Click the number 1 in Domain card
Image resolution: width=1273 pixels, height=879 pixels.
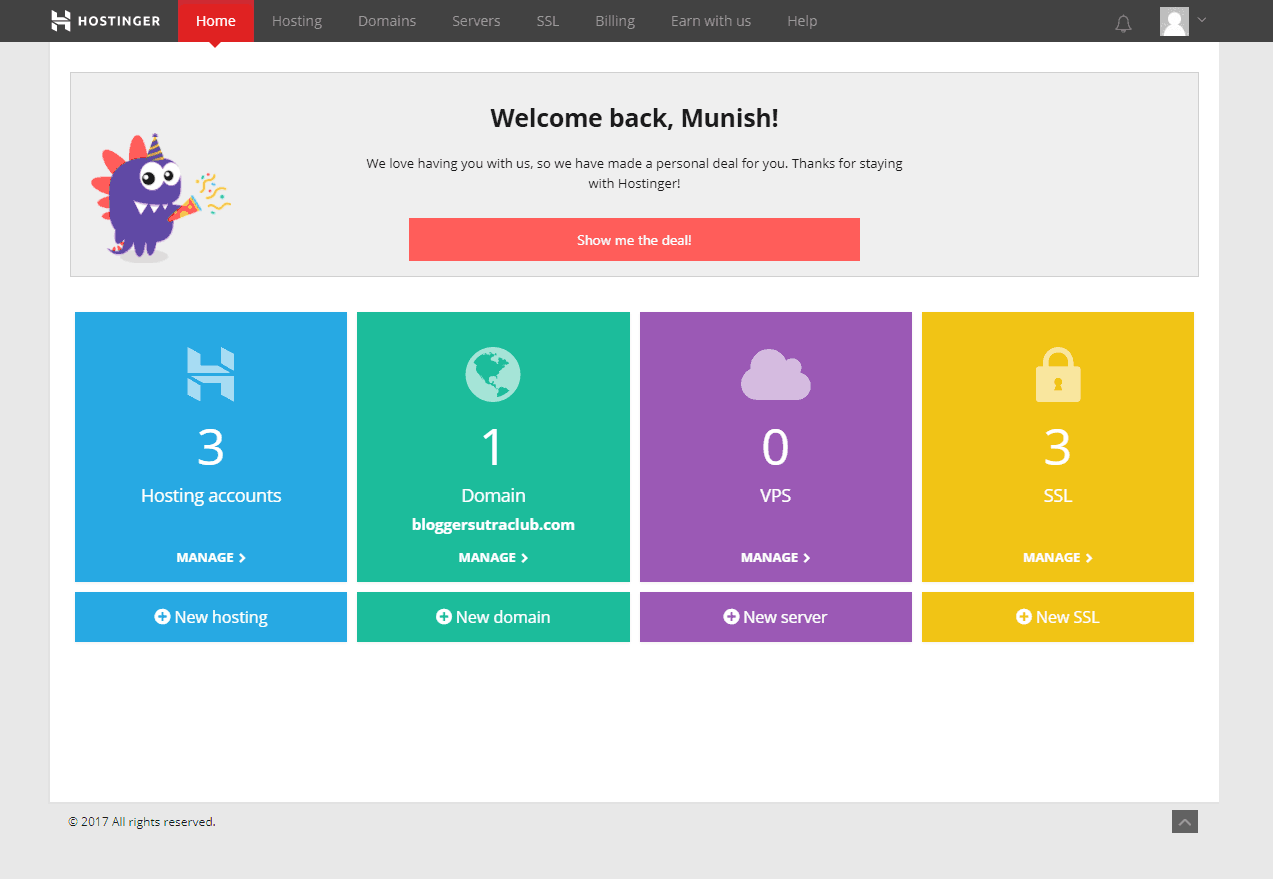click(492, 447)
